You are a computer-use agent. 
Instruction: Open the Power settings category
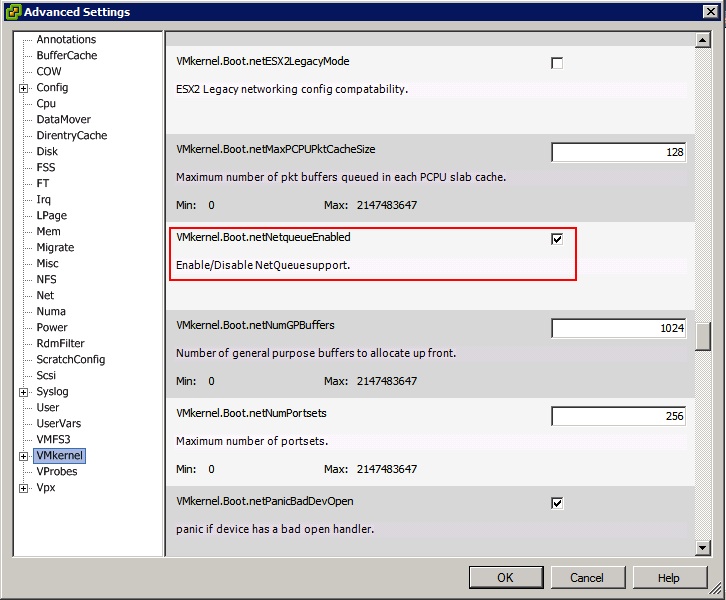(52, 327)
